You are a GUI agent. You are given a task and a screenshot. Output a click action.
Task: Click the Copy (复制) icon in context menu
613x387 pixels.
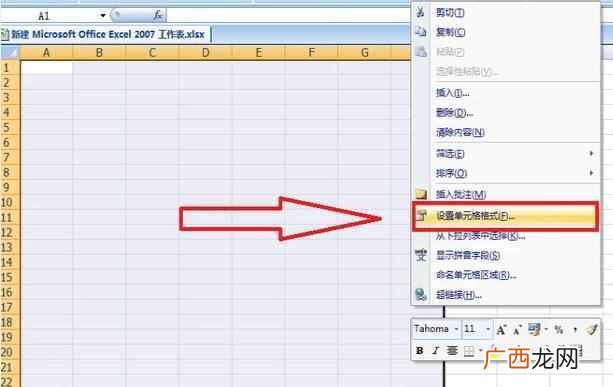point(421,32)
